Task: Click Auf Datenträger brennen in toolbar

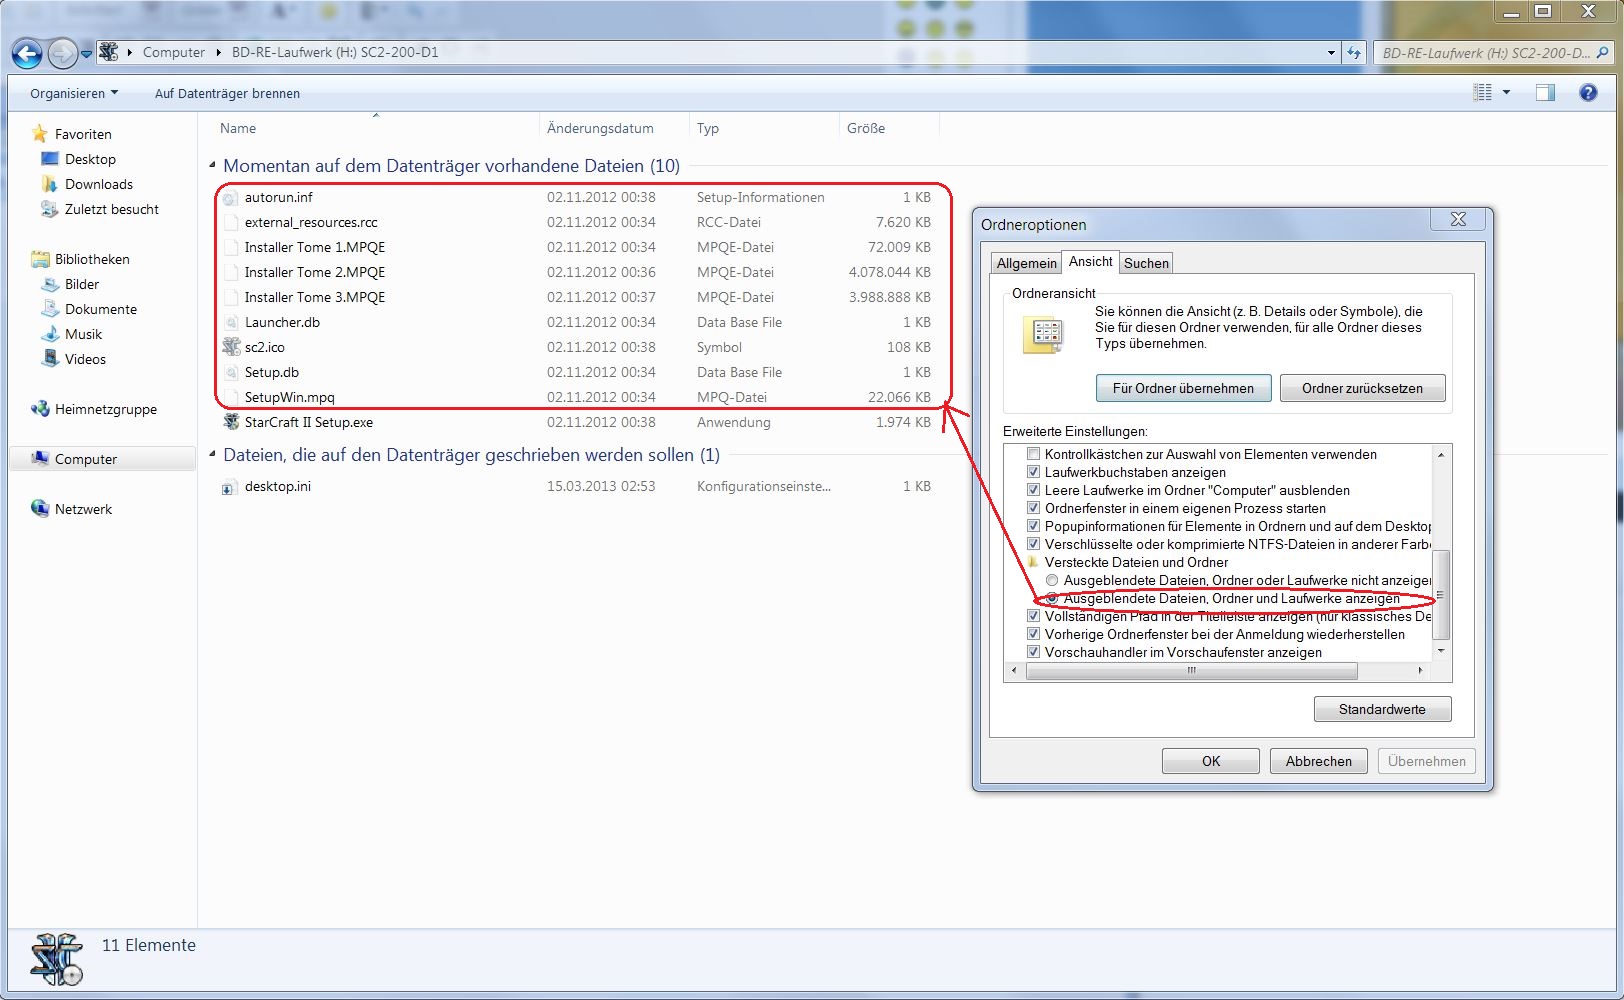Action: point(227,93)
